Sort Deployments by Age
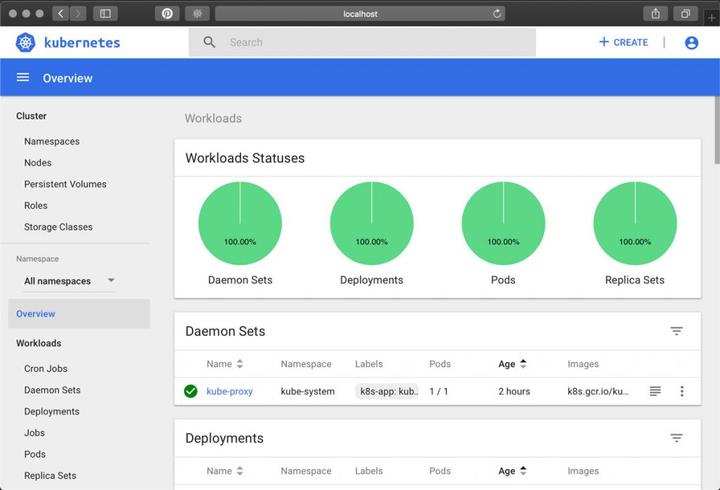Screen dimensions: 720x490 pos(512,471)
